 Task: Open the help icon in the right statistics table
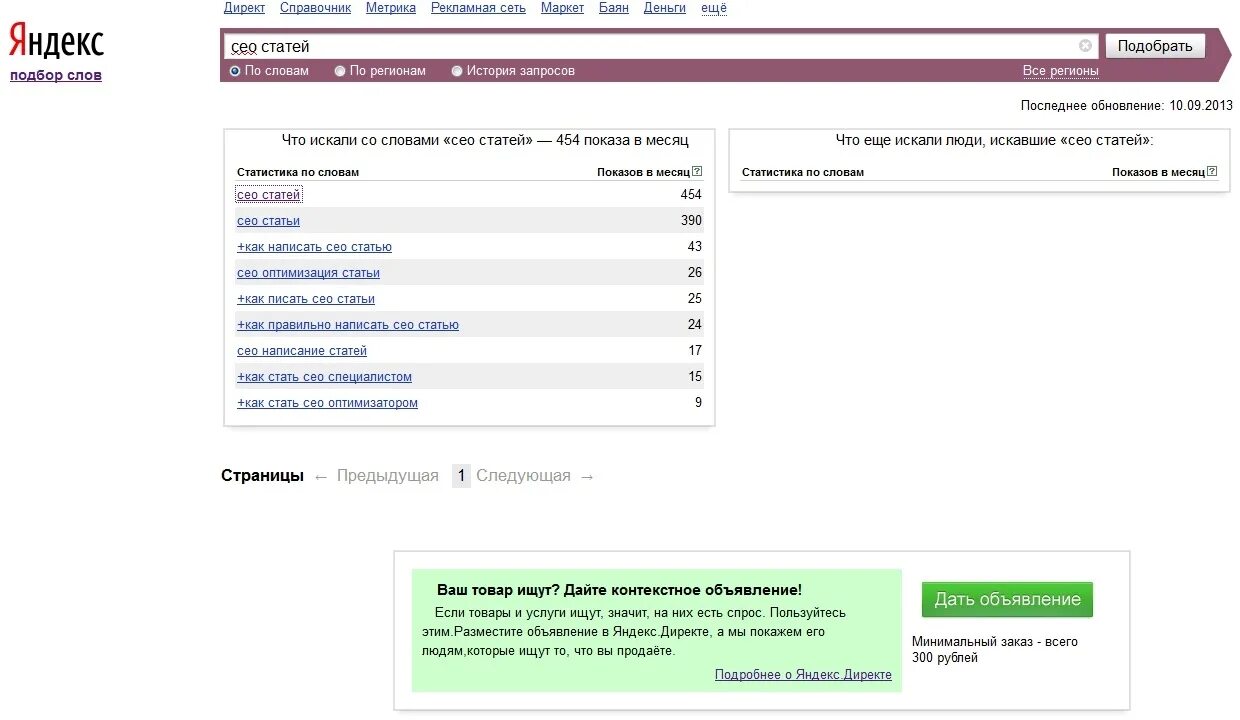point(1210,170)
